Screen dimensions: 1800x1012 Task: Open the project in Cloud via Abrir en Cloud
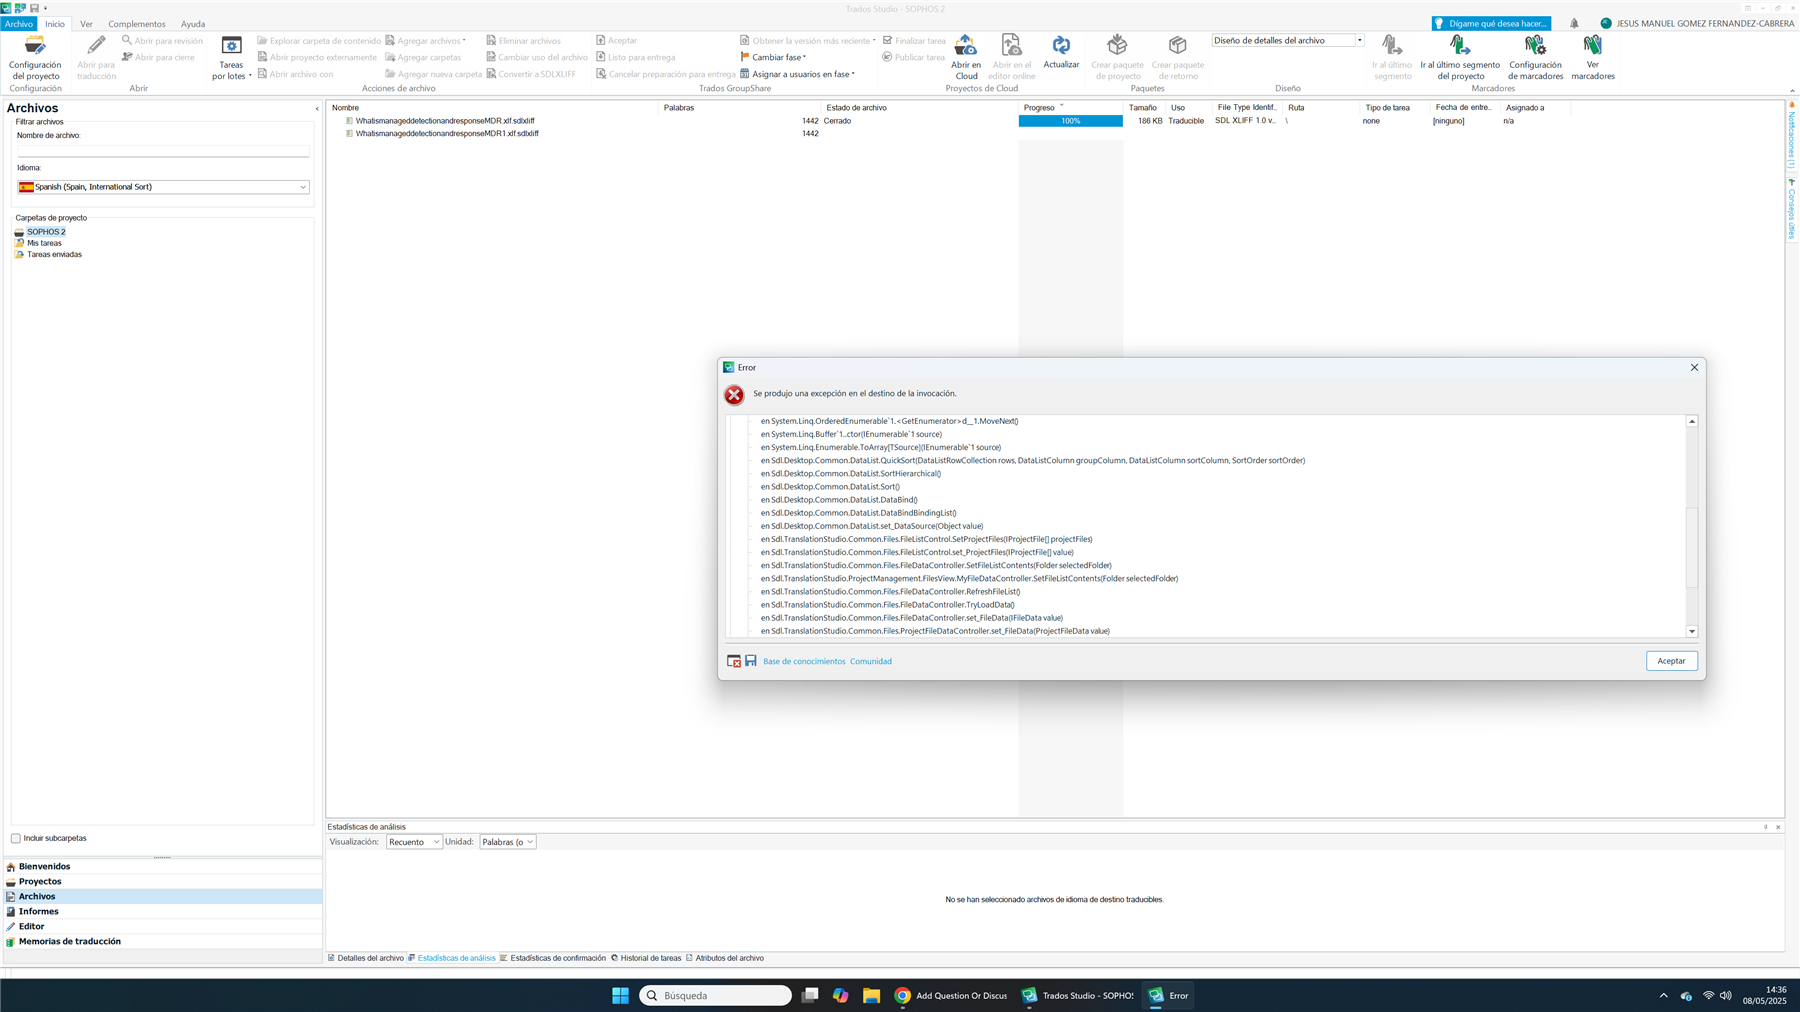(964, 57)
